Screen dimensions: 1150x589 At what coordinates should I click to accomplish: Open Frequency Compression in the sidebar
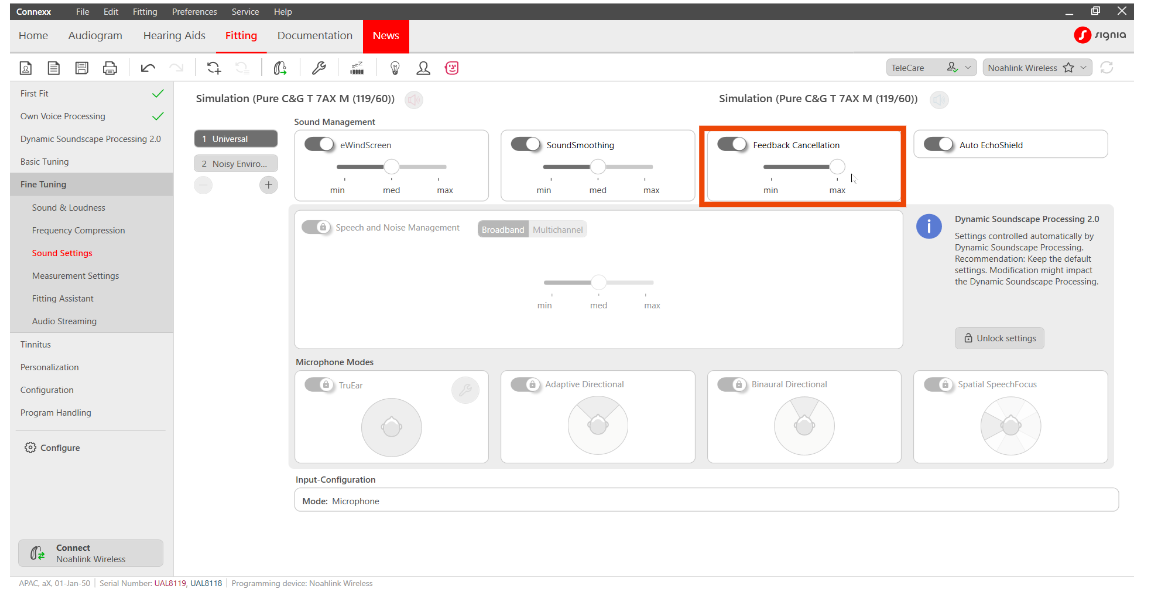click(78, 230)
